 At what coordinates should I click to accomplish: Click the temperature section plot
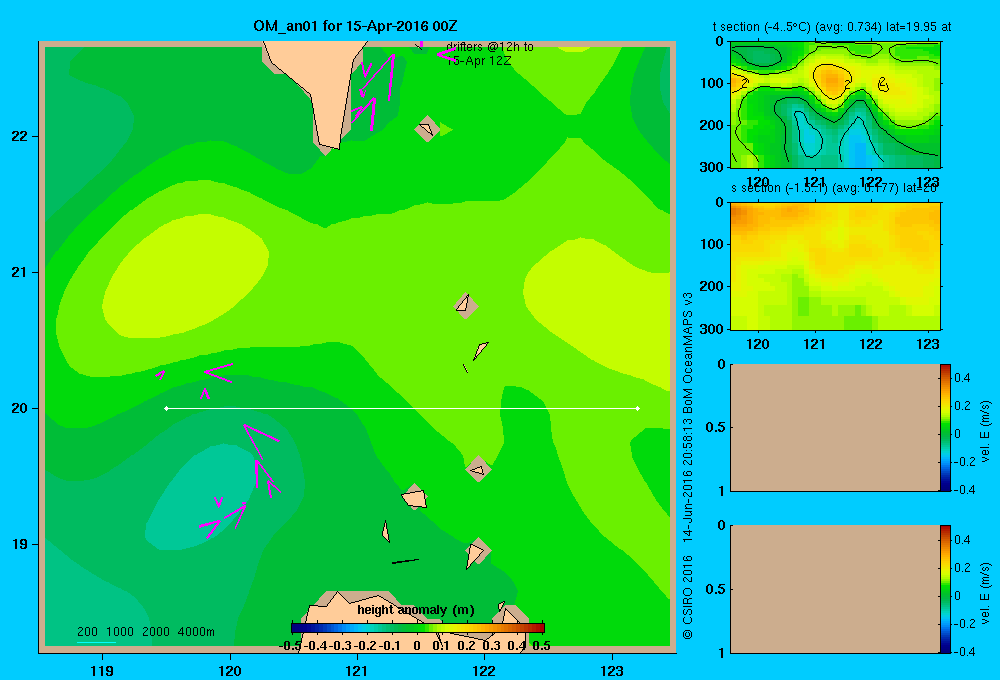835,105
